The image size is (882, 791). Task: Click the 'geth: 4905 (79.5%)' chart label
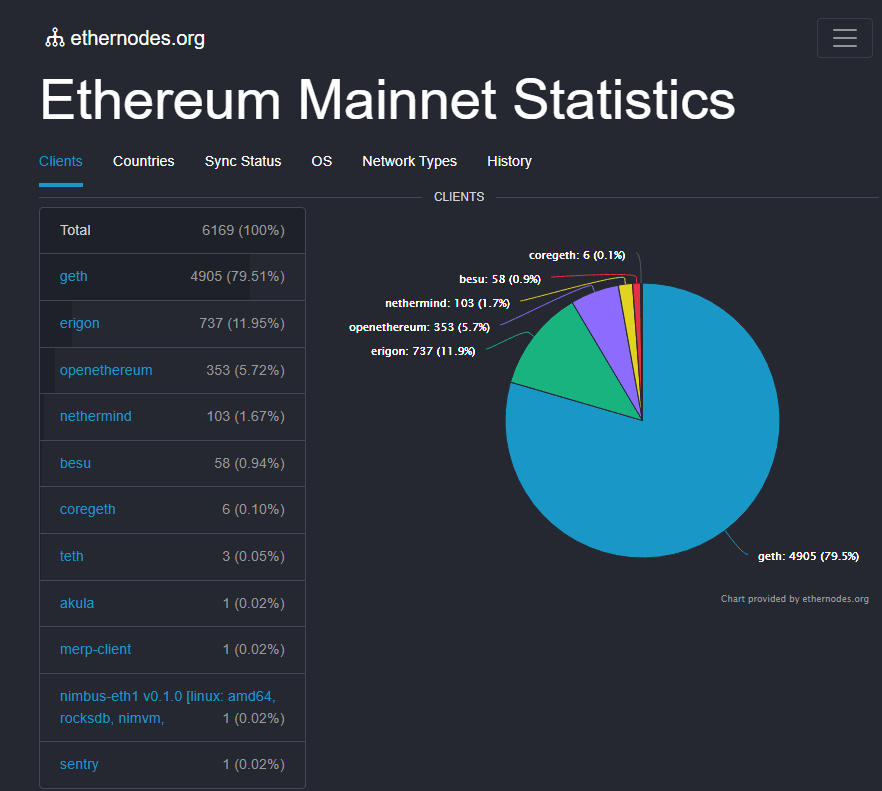808,556
